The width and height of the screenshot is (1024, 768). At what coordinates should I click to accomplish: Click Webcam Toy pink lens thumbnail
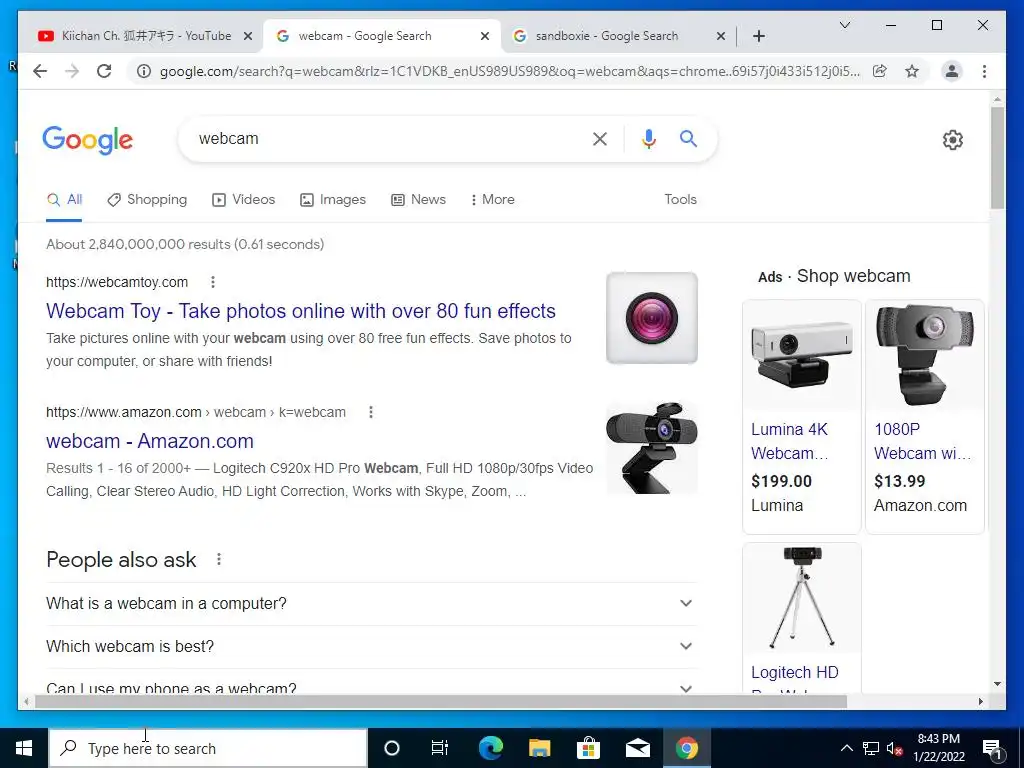[652, 318]
